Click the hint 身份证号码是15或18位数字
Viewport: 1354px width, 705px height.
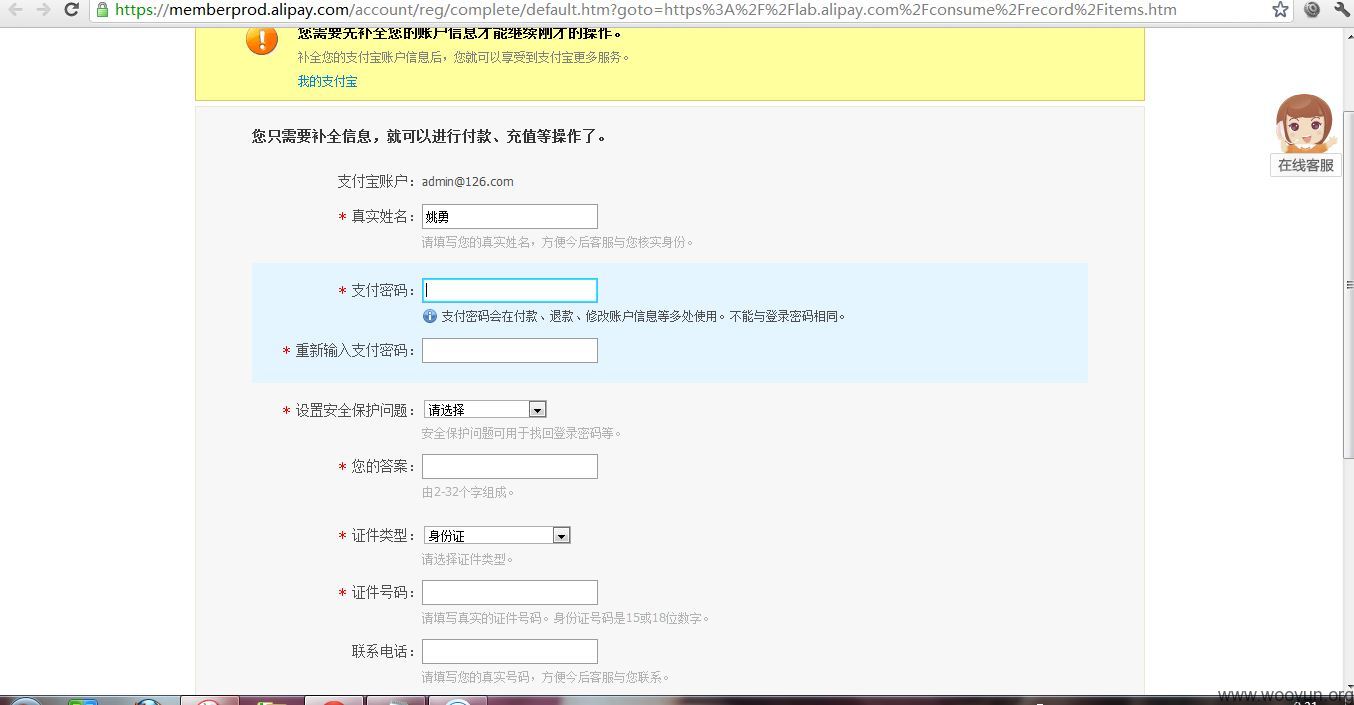[631, 618]
